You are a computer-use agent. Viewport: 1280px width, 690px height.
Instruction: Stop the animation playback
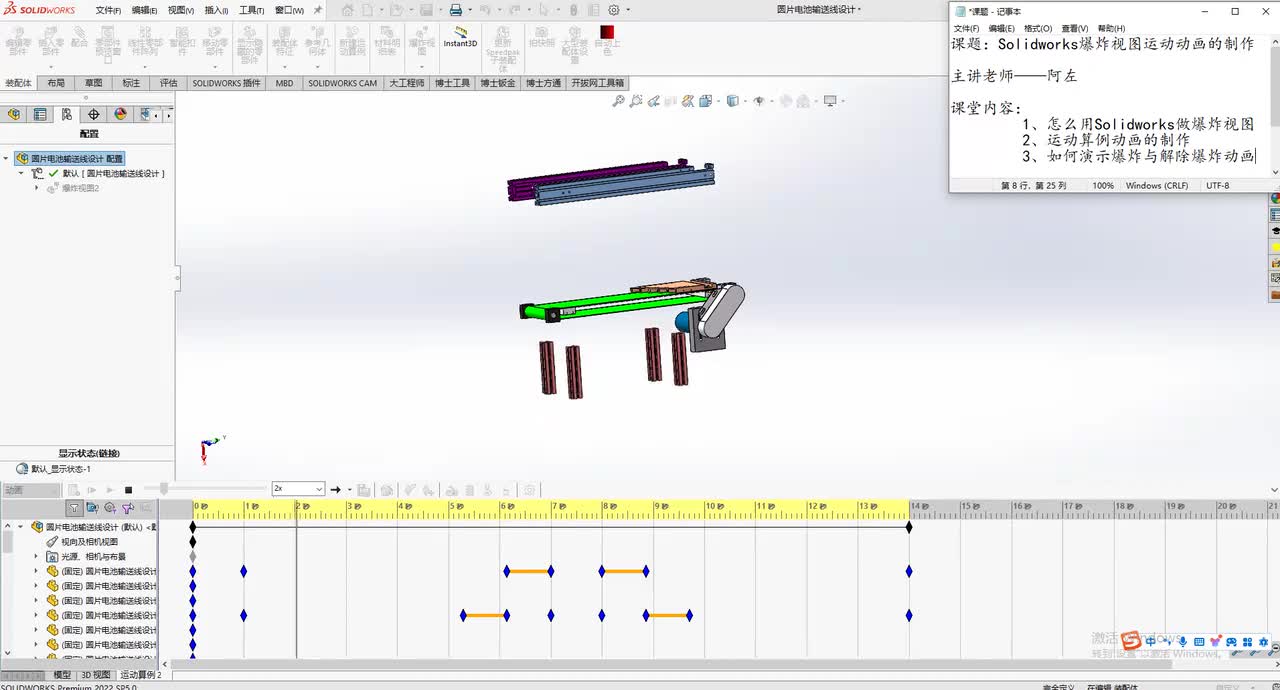click(128, 490)
